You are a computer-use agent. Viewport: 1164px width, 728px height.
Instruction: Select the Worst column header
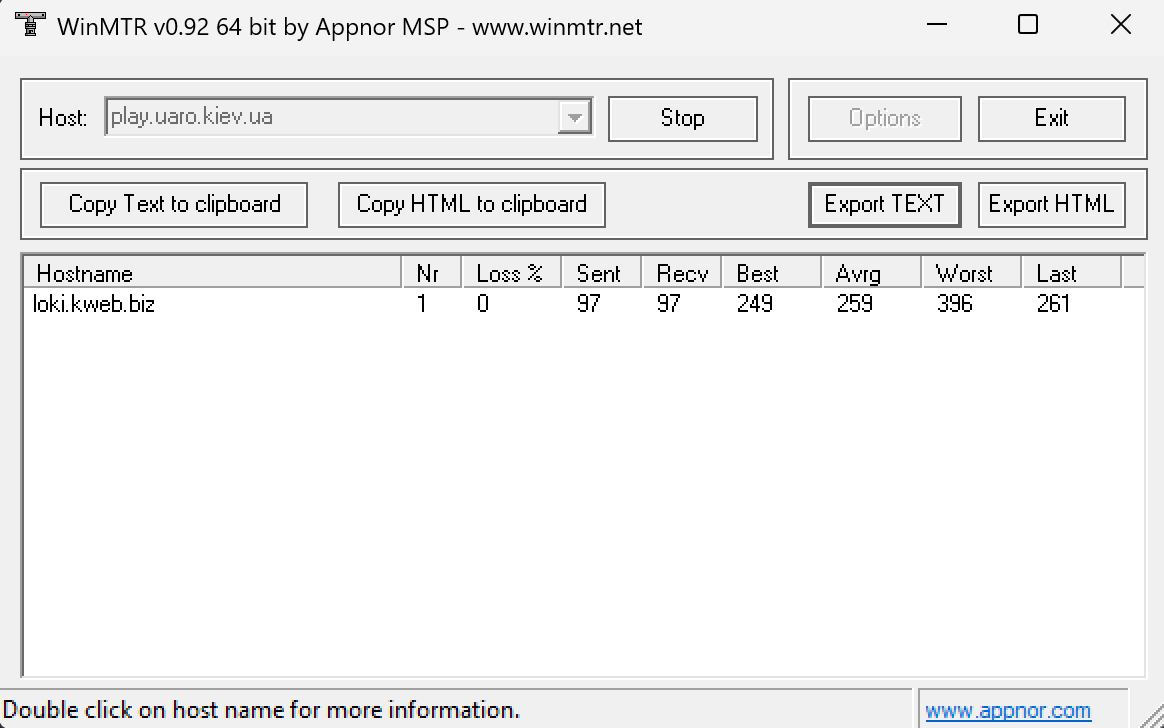point(972,273)
